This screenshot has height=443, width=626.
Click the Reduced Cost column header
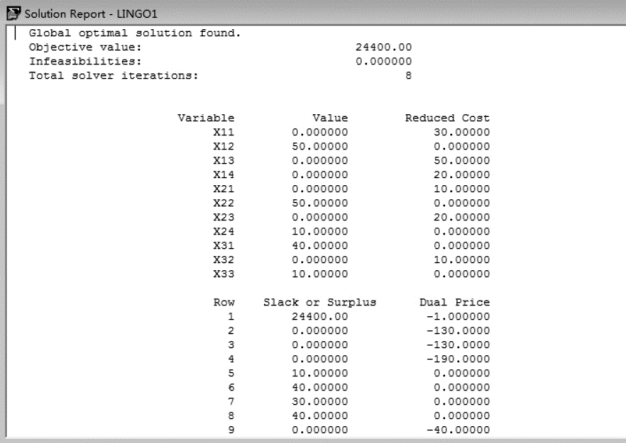point(446,118)
